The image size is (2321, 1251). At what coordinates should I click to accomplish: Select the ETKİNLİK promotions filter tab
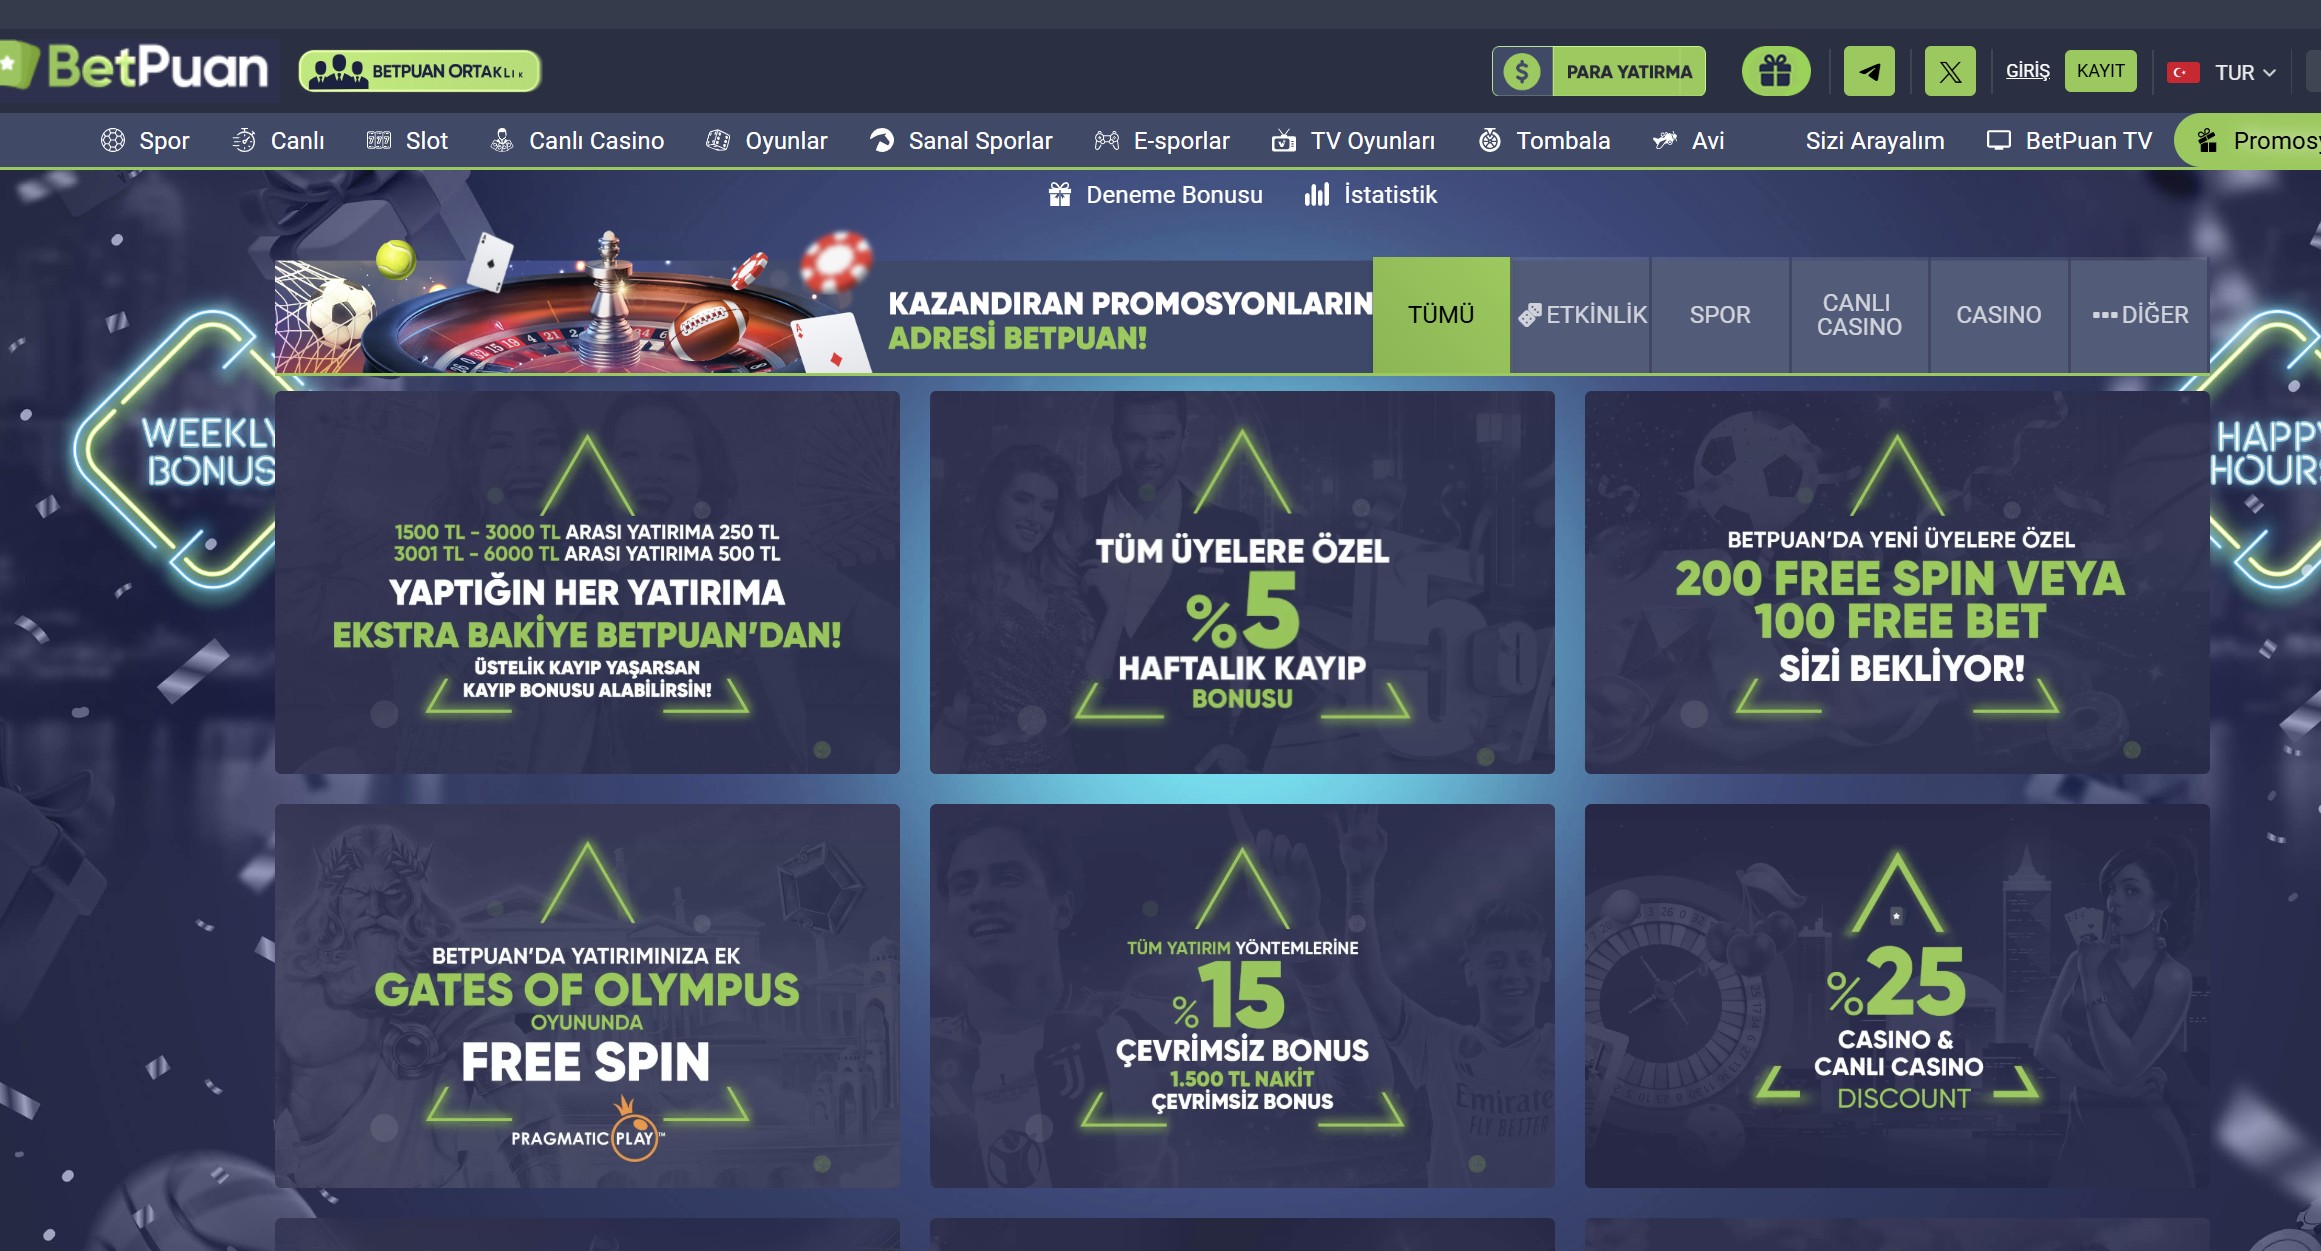point(1581,315)
